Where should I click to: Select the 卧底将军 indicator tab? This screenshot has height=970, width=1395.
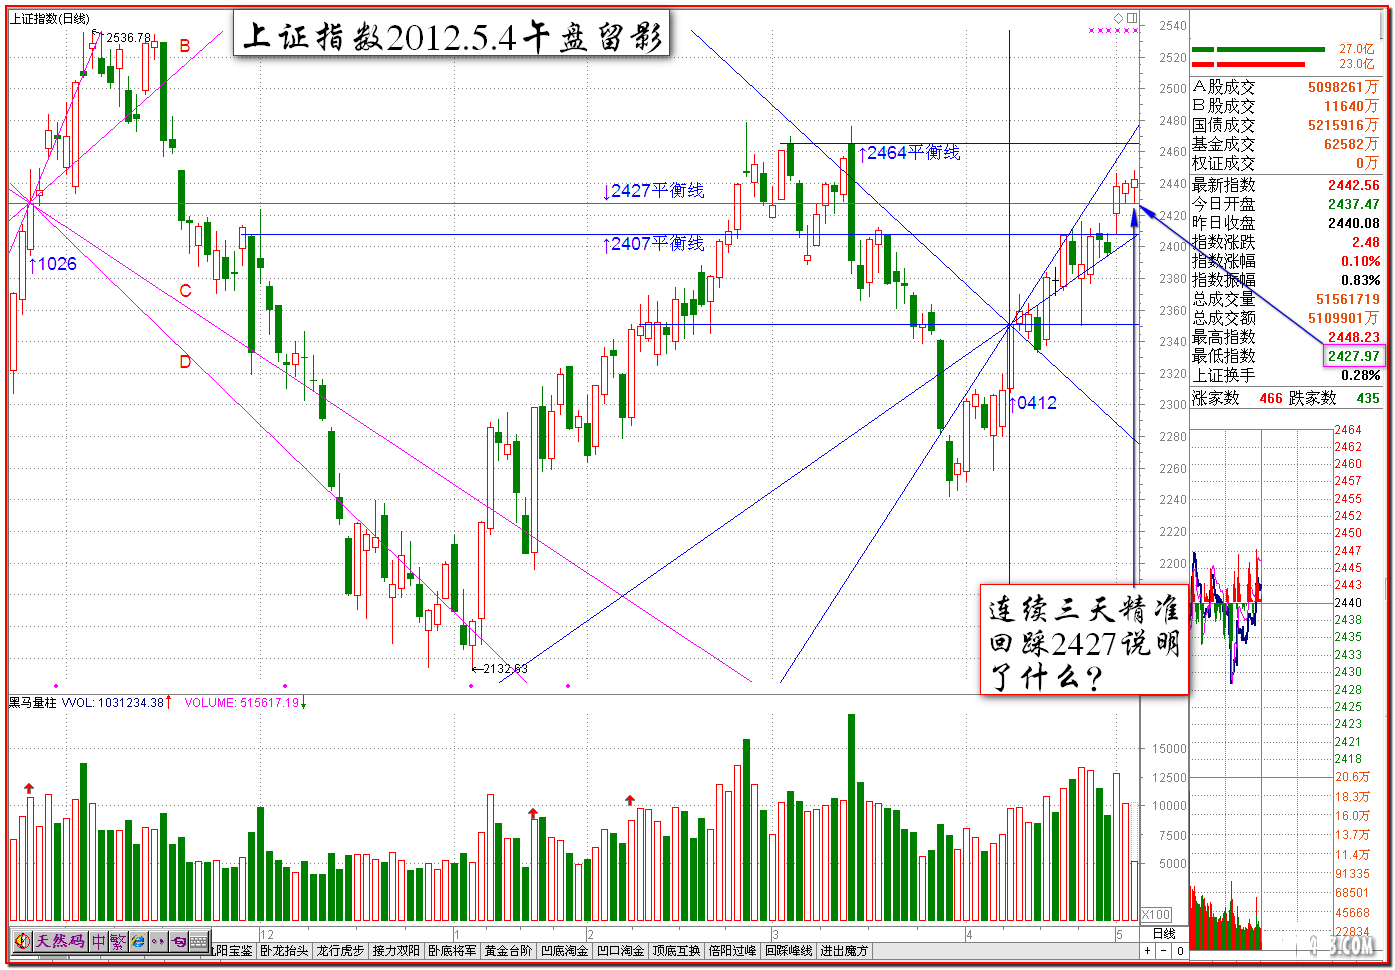pyautogui.click(x=452, y=950)
